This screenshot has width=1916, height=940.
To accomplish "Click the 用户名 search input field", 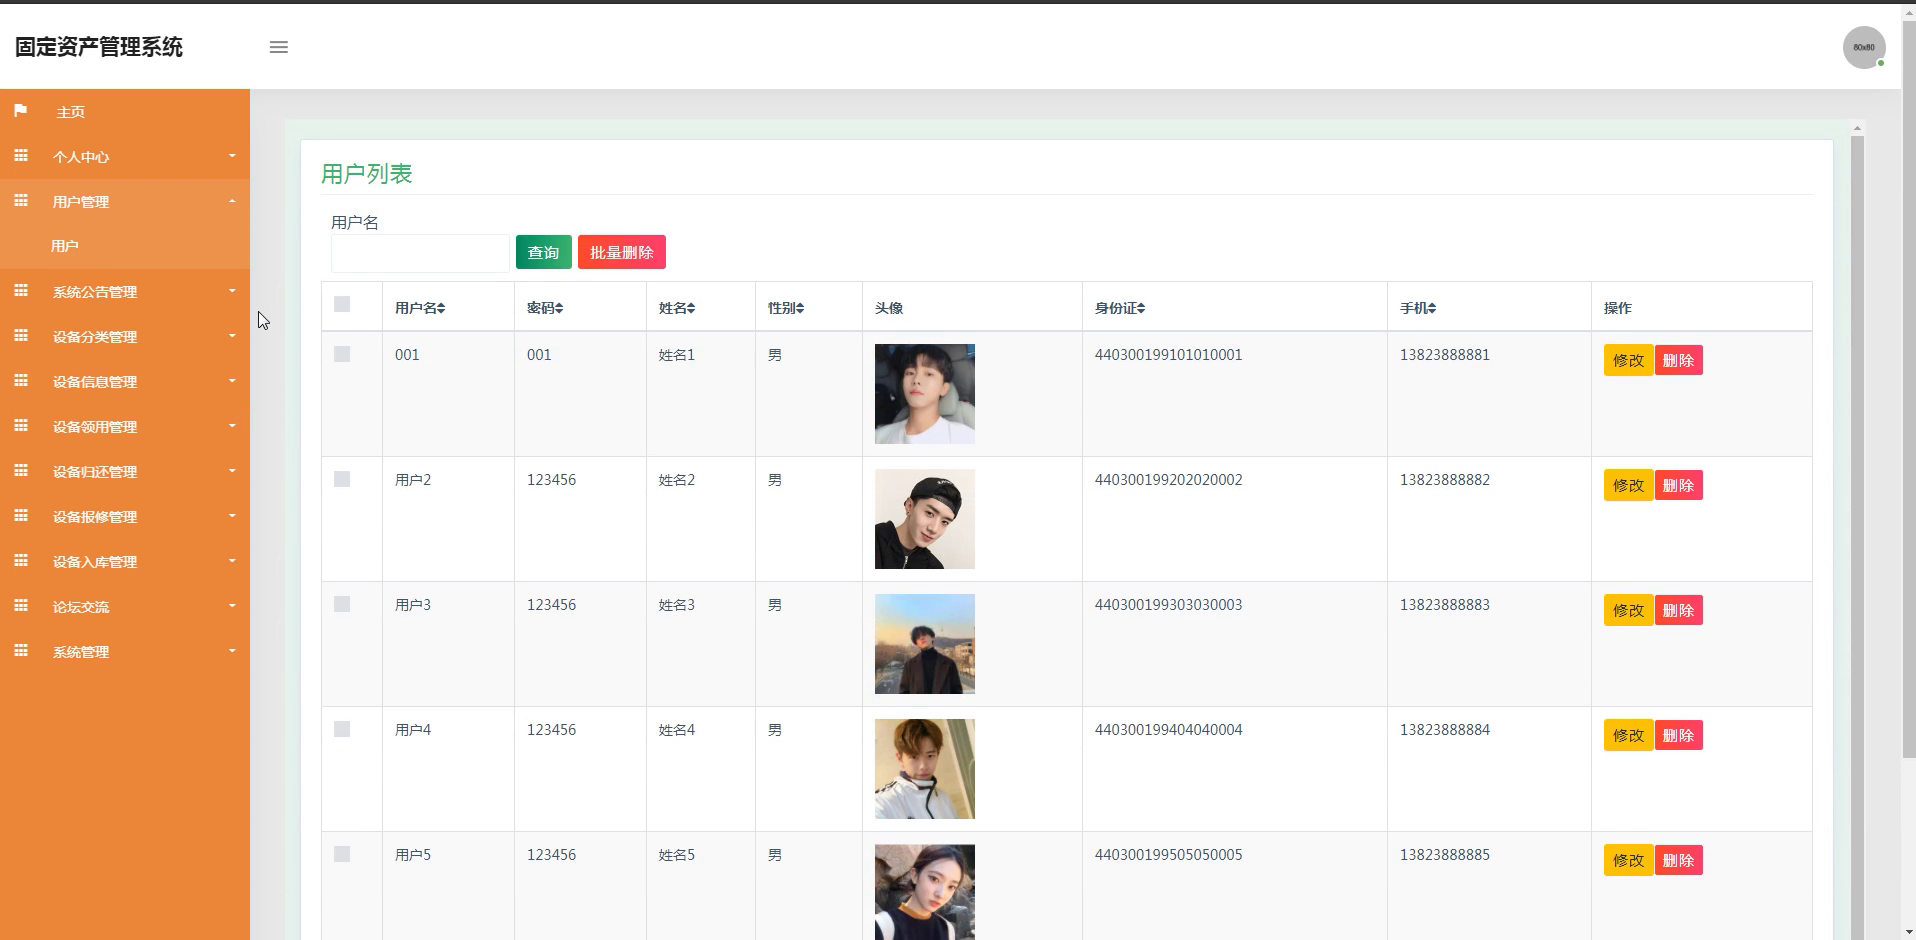I will (420, 253).
